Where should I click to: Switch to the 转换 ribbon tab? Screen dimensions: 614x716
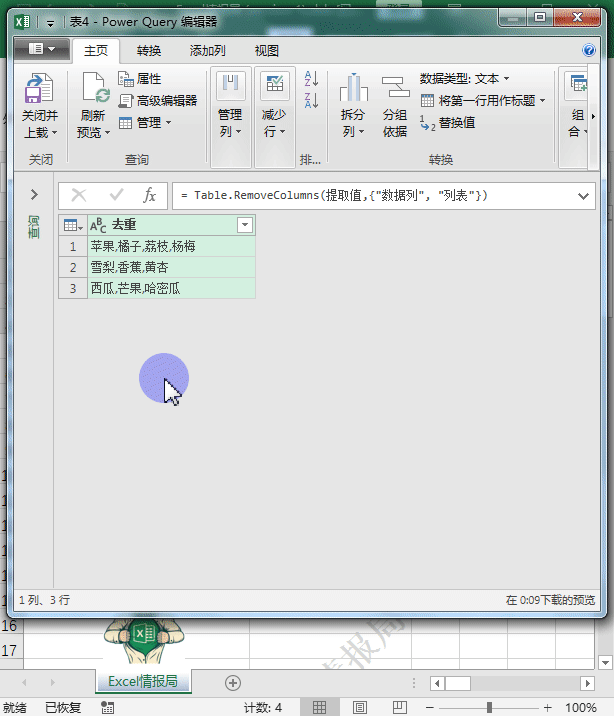[149, 51]
